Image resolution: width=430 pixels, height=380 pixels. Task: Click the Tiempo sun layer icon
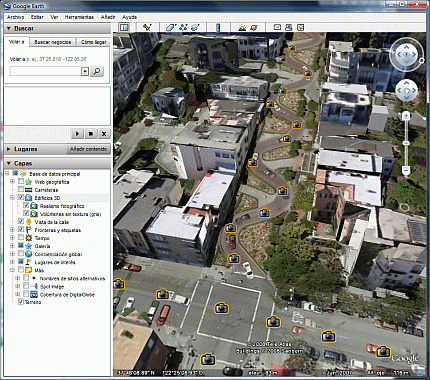29,238
